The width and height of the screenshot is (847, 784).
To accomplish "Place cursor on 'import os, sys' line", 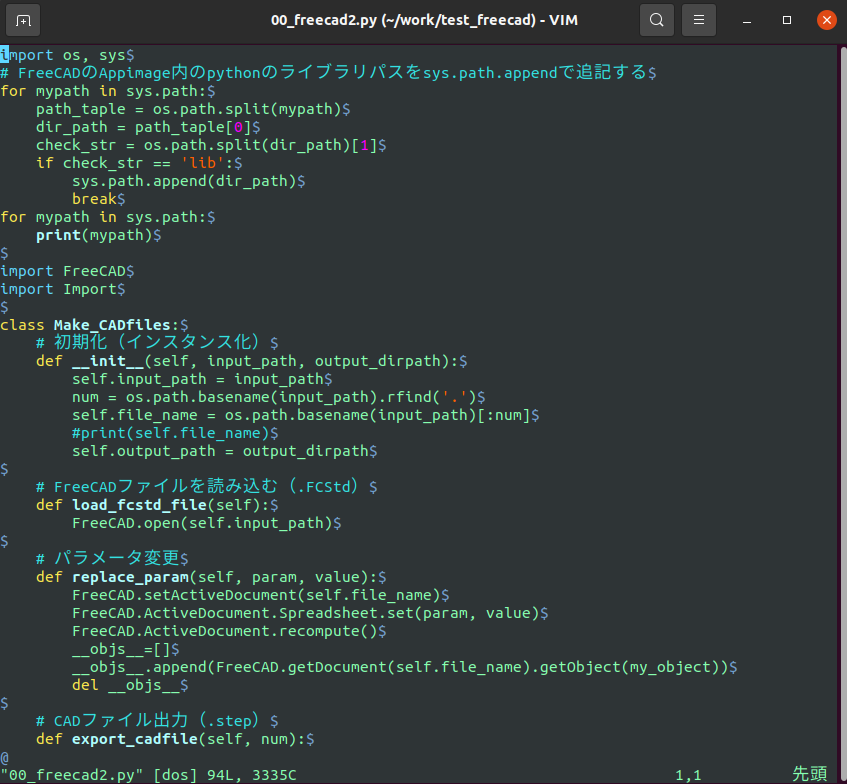I will tap(67, 55).
